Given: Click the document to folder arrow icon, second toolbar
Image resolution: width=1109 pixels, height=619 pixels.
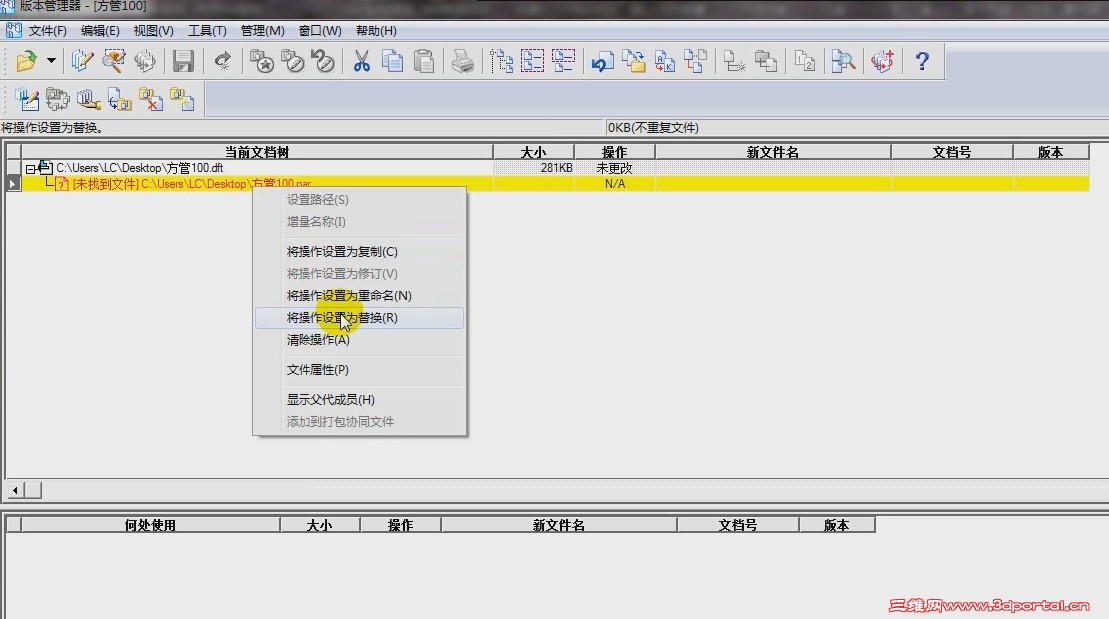Looking at the screenshot, I should click(x=120, y=99).
